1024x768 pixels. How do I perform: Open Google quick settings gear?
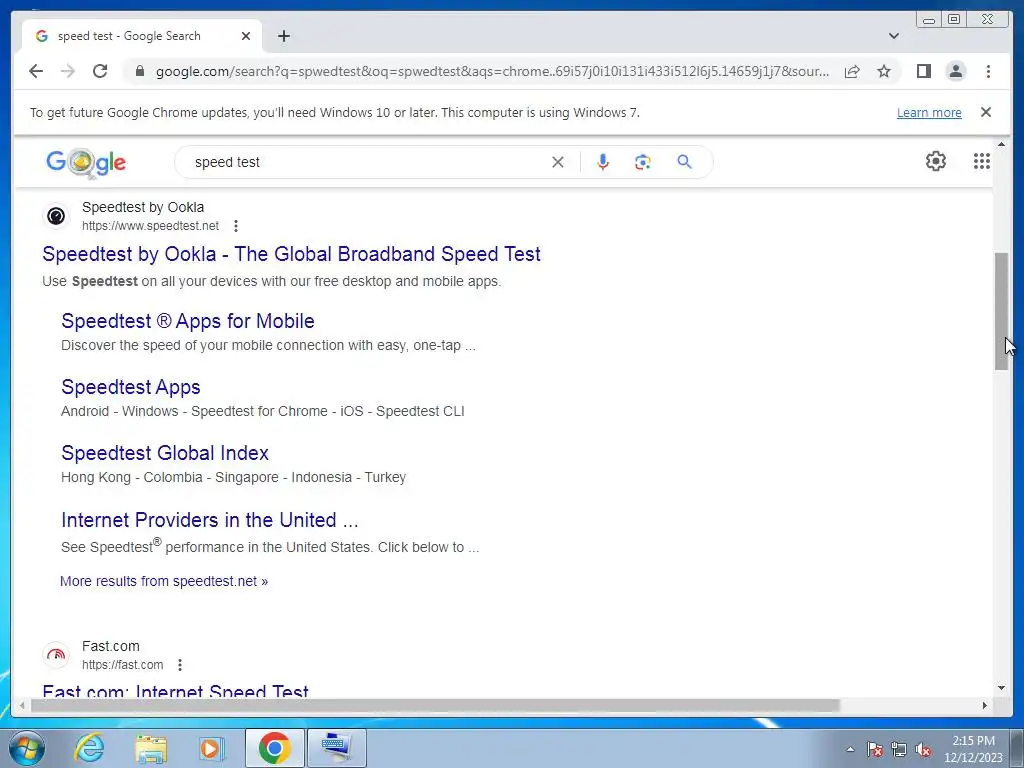[935, 161]
